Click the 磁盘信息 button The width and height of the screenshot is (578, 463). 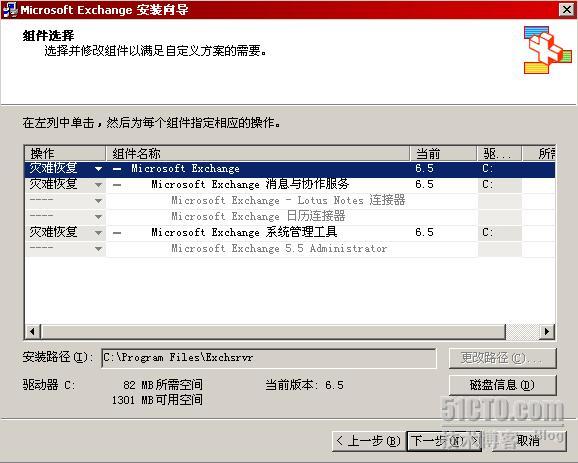click(x=502, y=385)
